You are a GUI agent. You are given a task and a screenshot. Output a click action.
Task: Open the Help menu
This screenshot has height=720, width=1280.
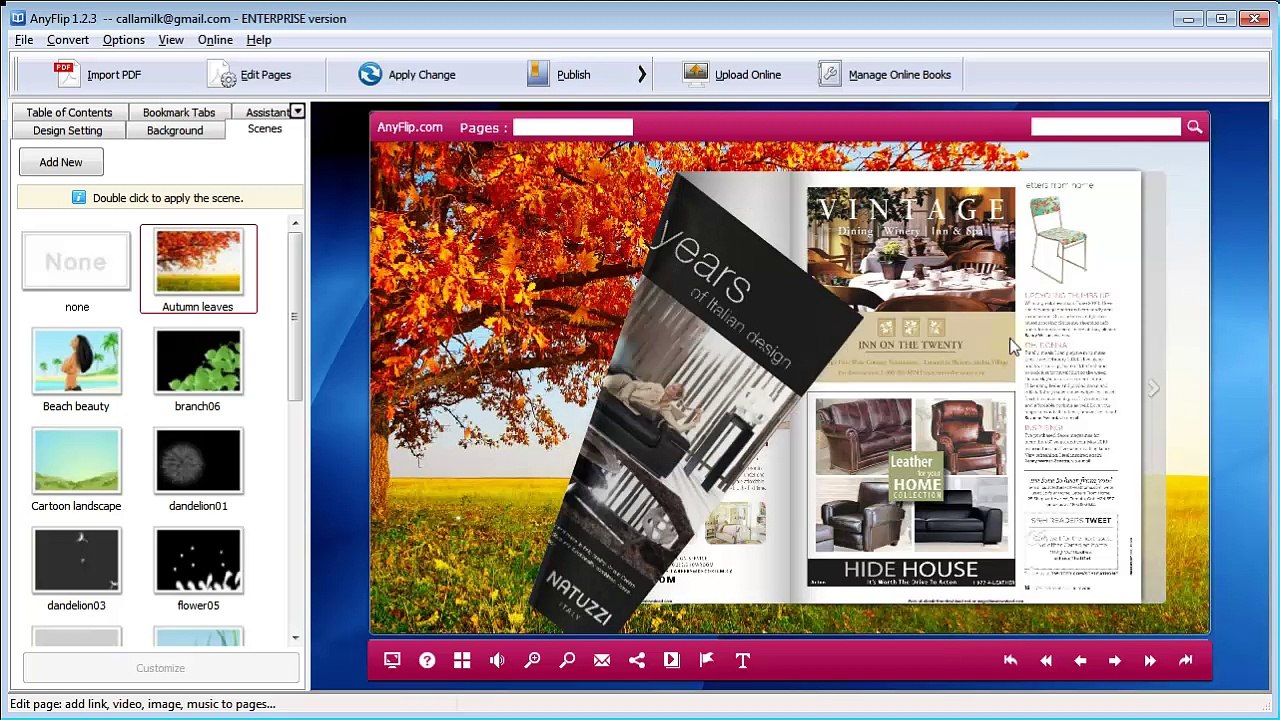pyautogui.click(x=259, y=40)
